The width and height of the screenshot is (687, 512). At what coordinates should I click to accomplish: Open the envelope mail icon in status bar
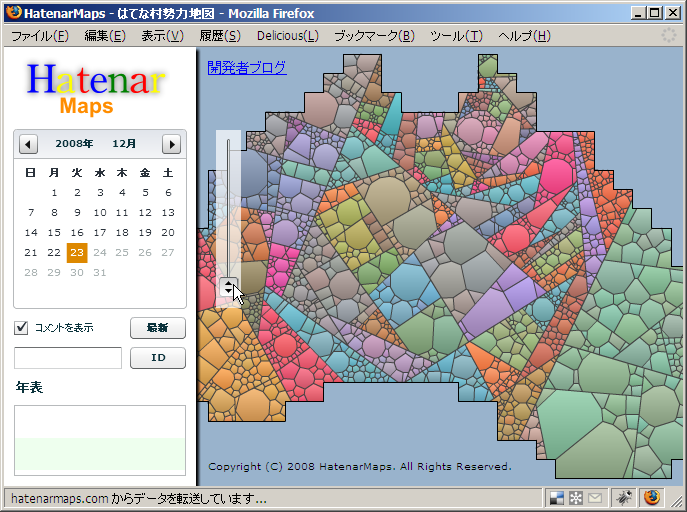pyautogui.click(x=595, y=498)
